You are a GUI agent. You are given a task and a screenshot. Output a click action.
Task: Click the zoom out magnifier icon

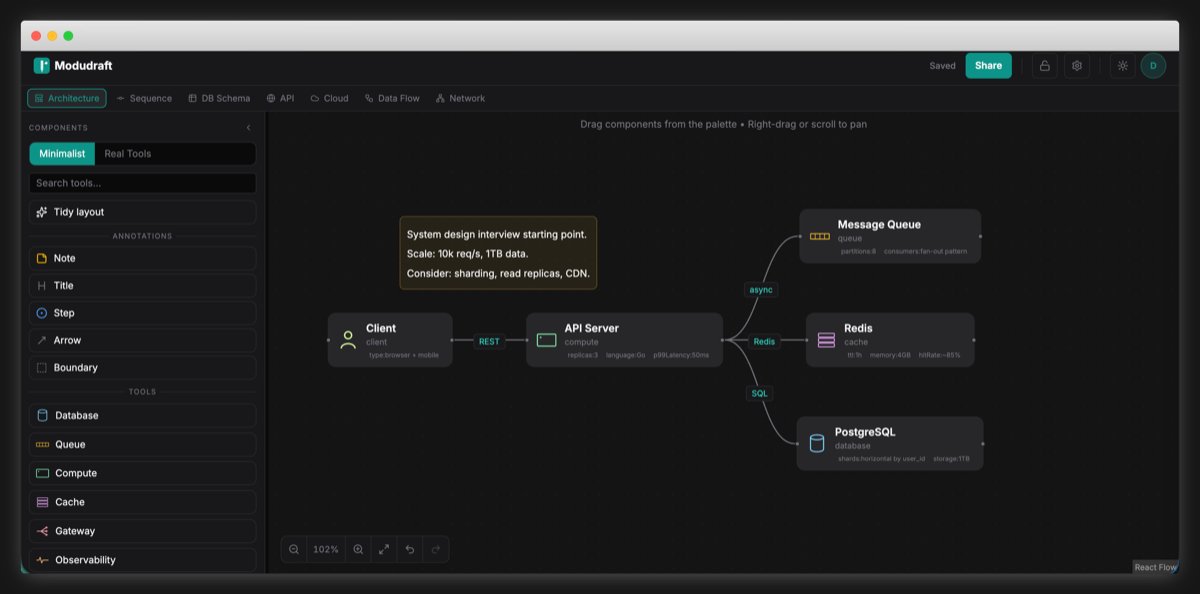tap(294, 549)
